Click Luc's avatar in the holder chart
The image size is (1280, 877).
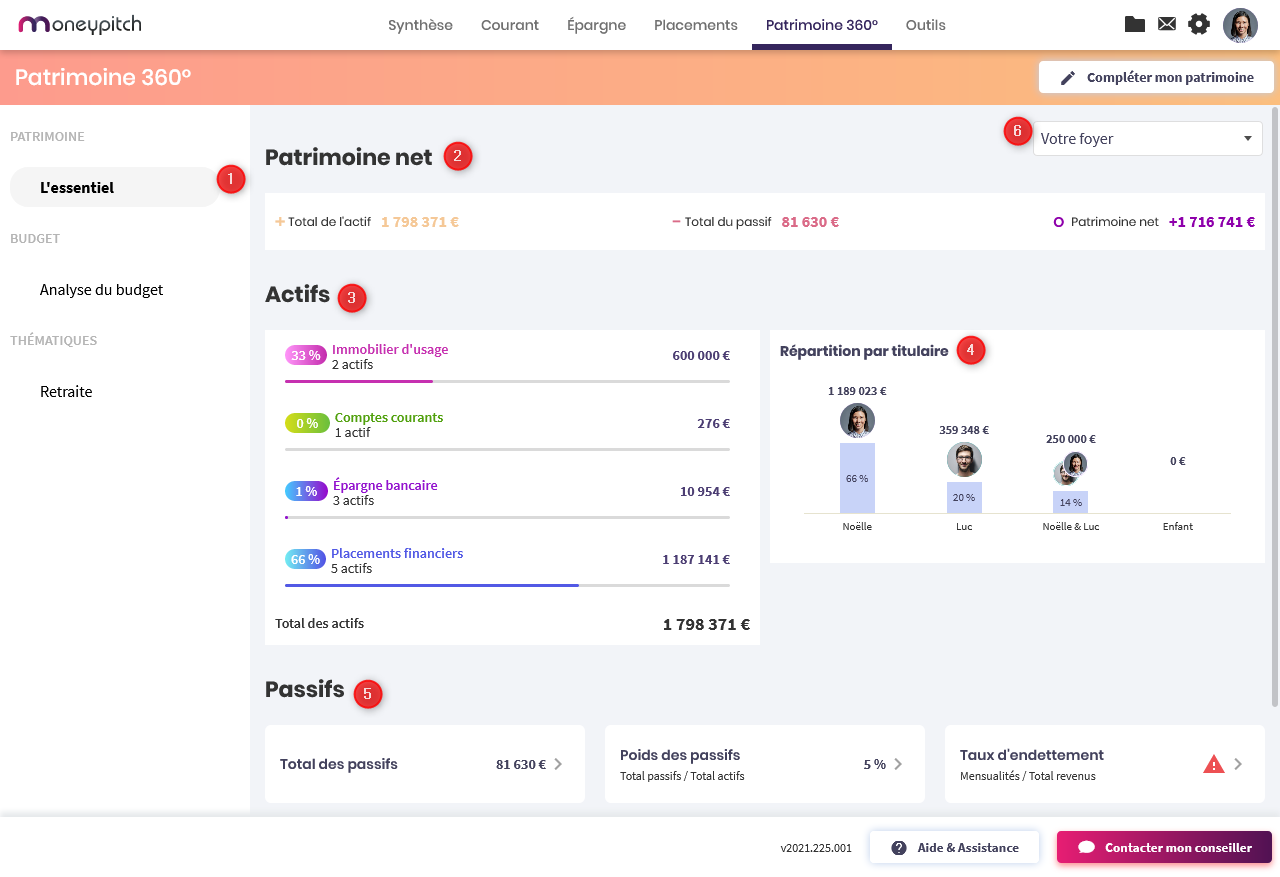[964, 460]
